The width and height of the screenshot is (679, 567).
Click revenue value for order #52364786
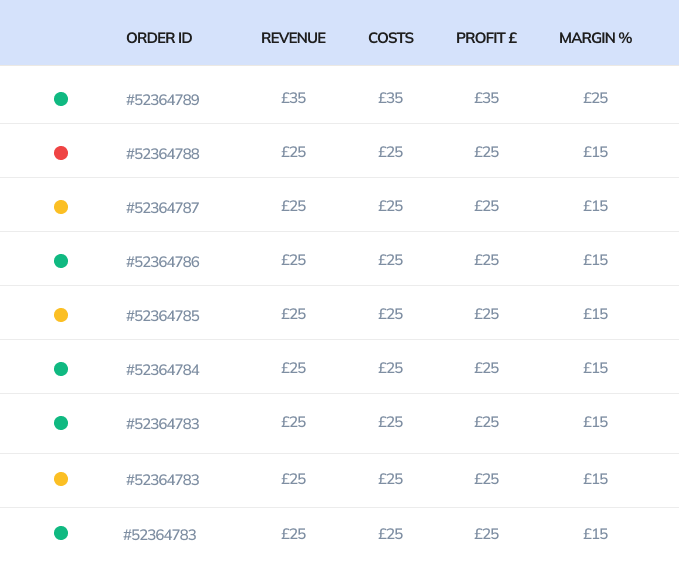(294, 260)
